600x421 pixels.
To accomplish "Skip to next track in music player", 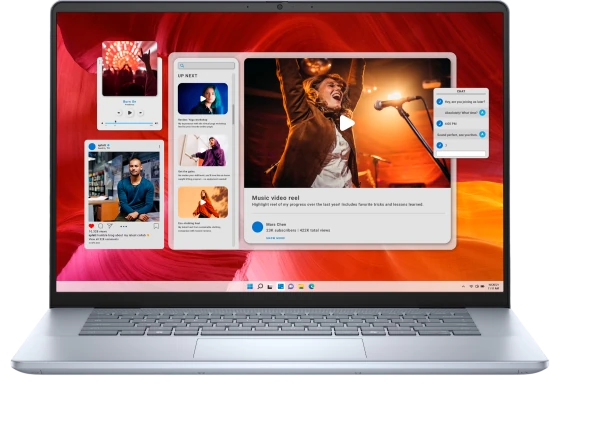I will 141,113.
